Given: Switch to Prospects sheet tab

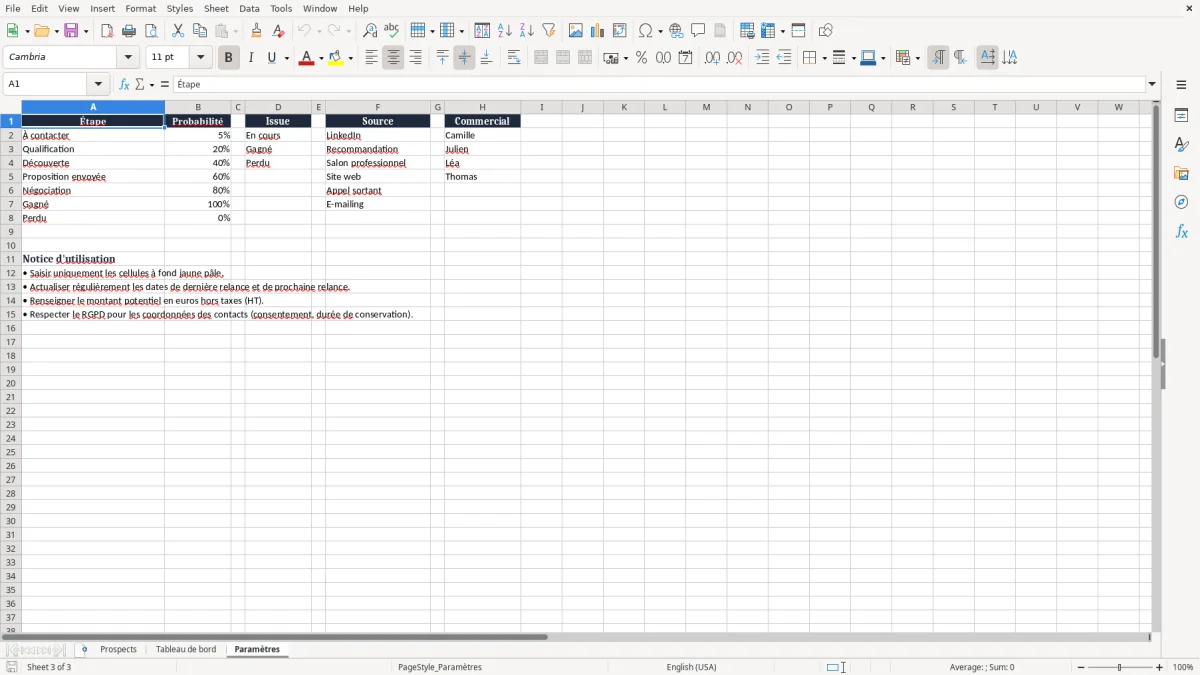Looking at the screenshot, I should (118, 650).
